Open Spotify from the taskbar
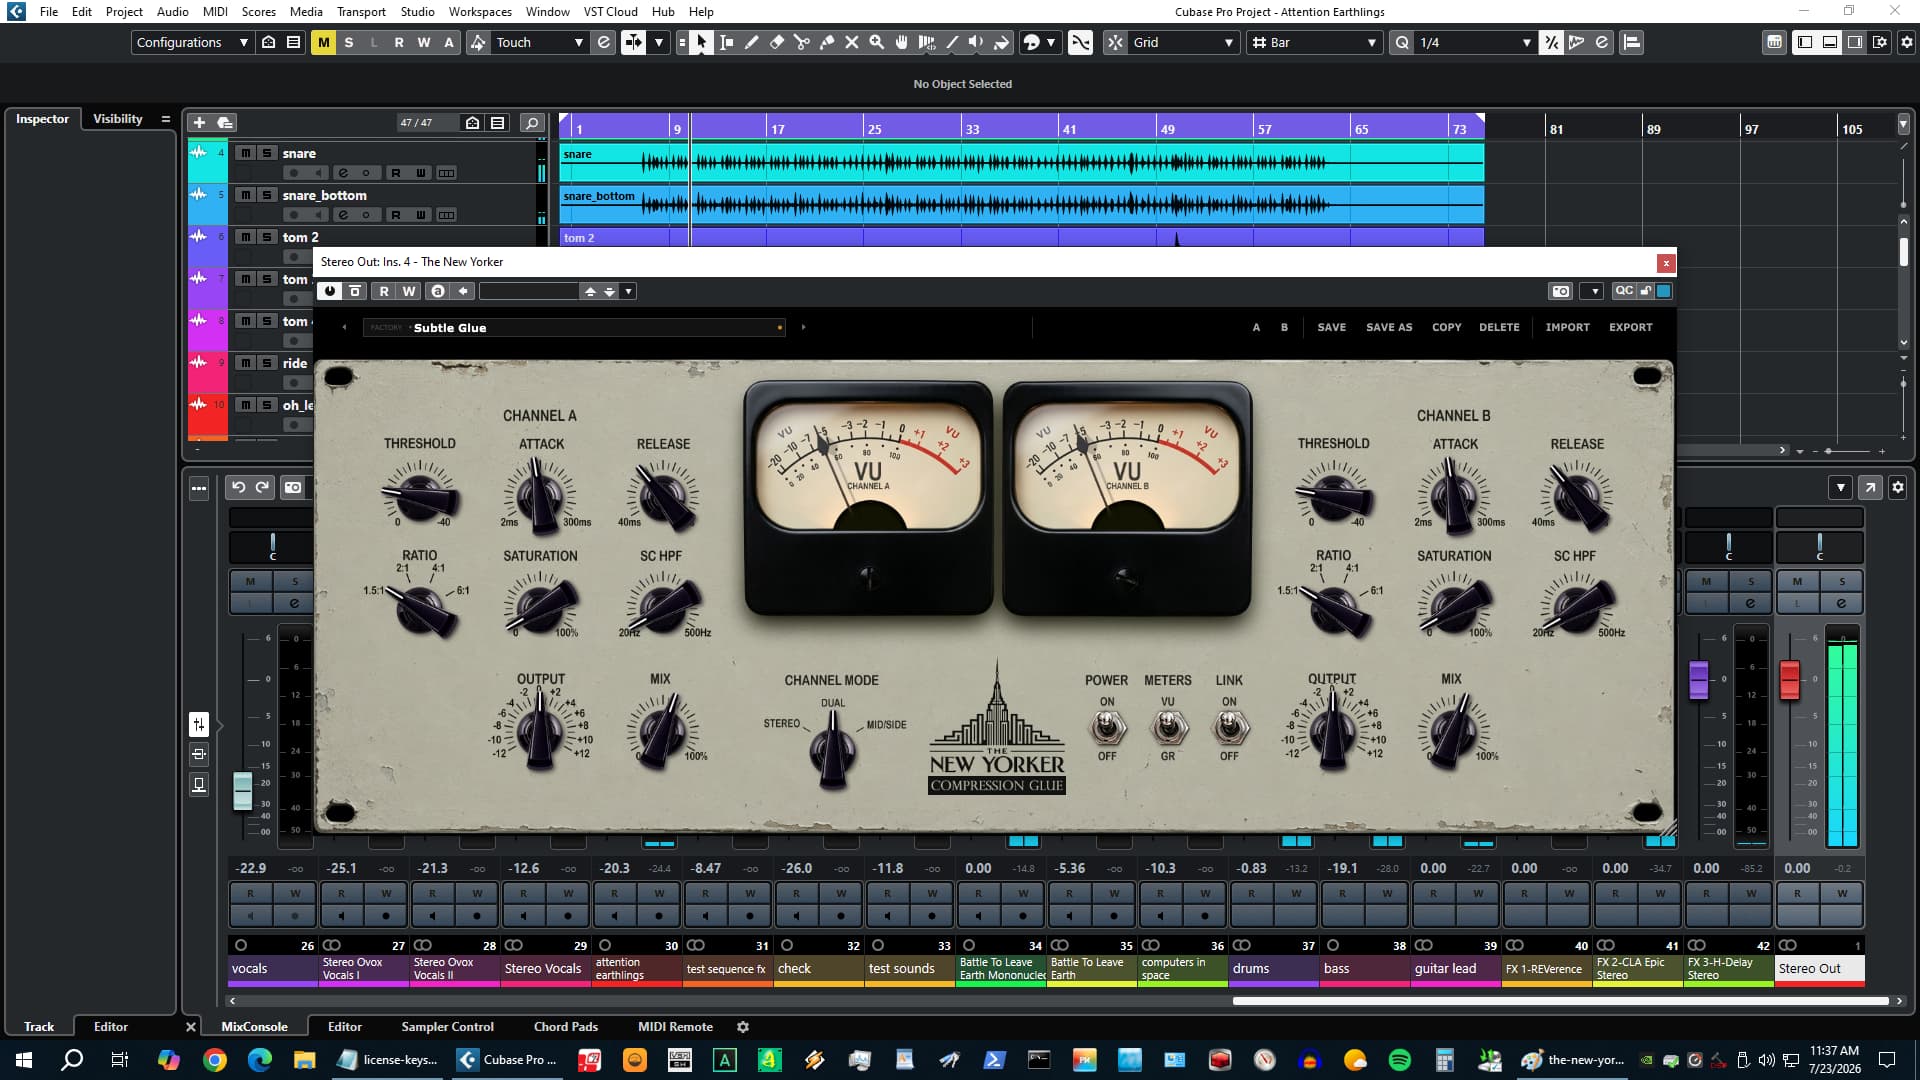The height and width of the screenshot is (1080, 1920). (1399, 1060)
